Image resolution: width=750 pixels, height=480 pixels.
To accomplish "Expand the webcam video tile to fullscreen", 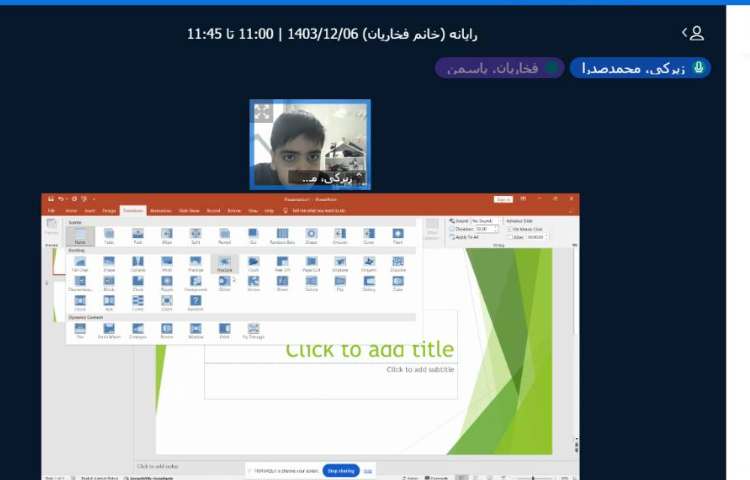I will [262, 112].
